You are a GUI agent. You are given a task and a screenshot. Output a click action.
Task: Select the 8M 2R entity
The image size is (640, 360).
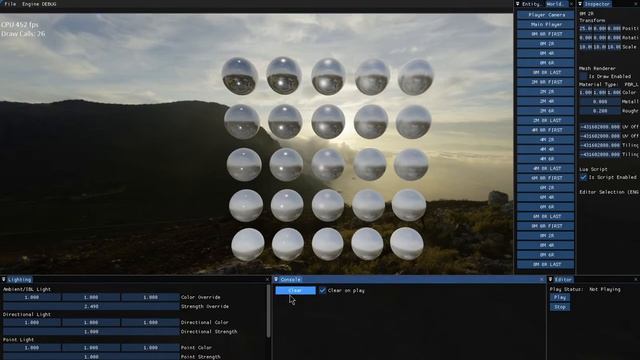546,236
